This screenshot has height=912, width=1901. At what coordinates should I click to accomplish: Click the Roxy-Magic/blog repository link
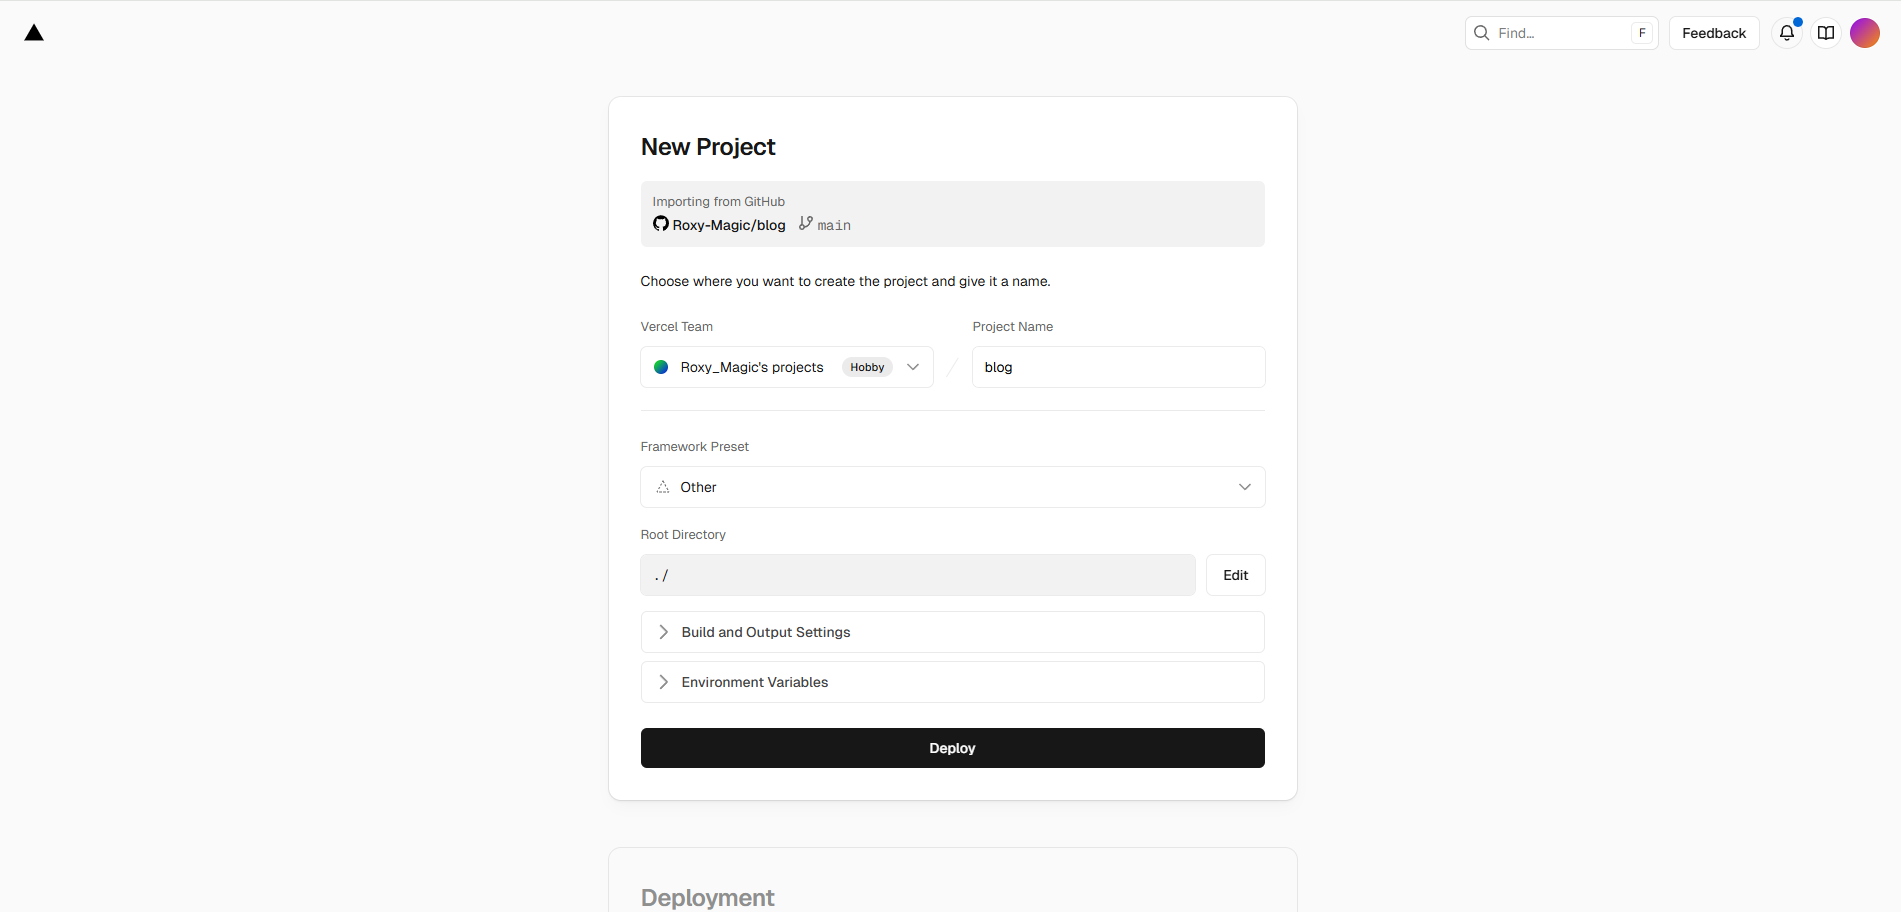tap(729, 225)
